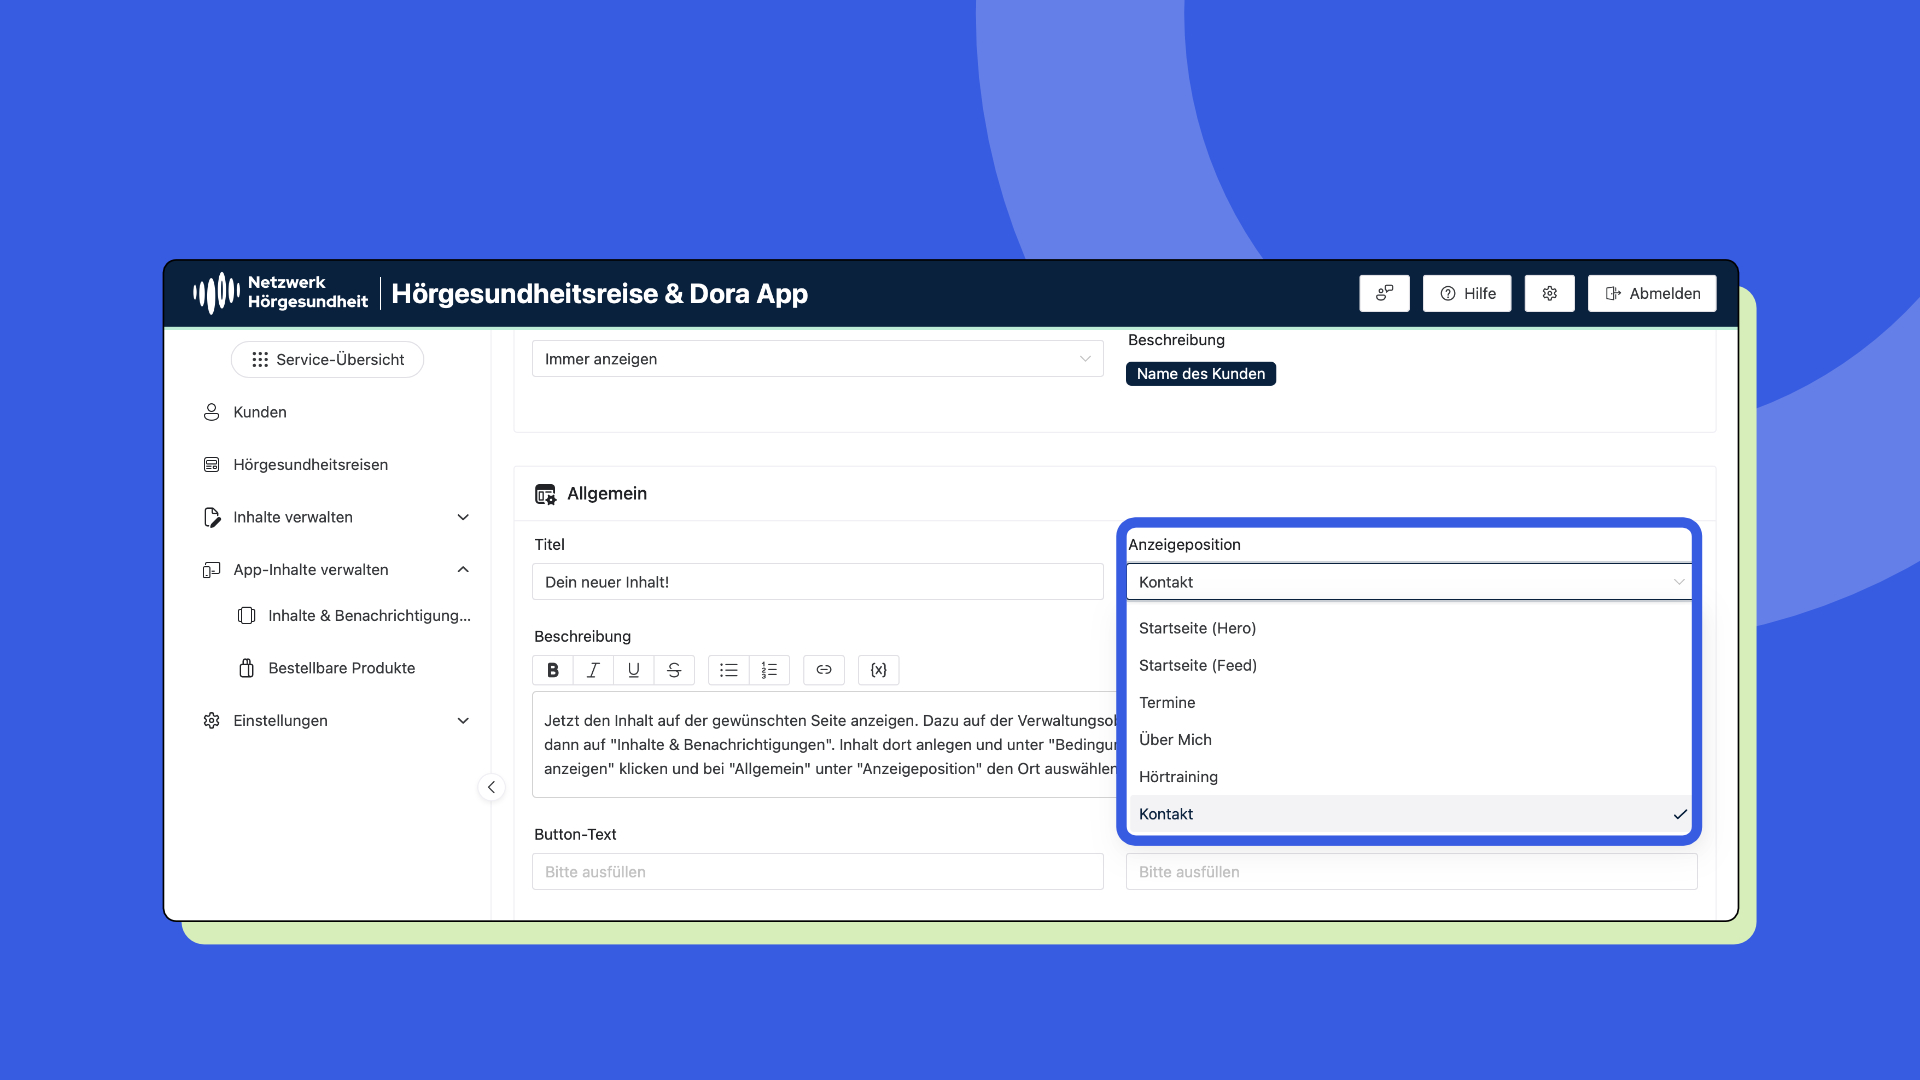This screenshot has width=1920, height=1080.
Task: Insert a variable placeholder {x}
Action: pos(879,670)
